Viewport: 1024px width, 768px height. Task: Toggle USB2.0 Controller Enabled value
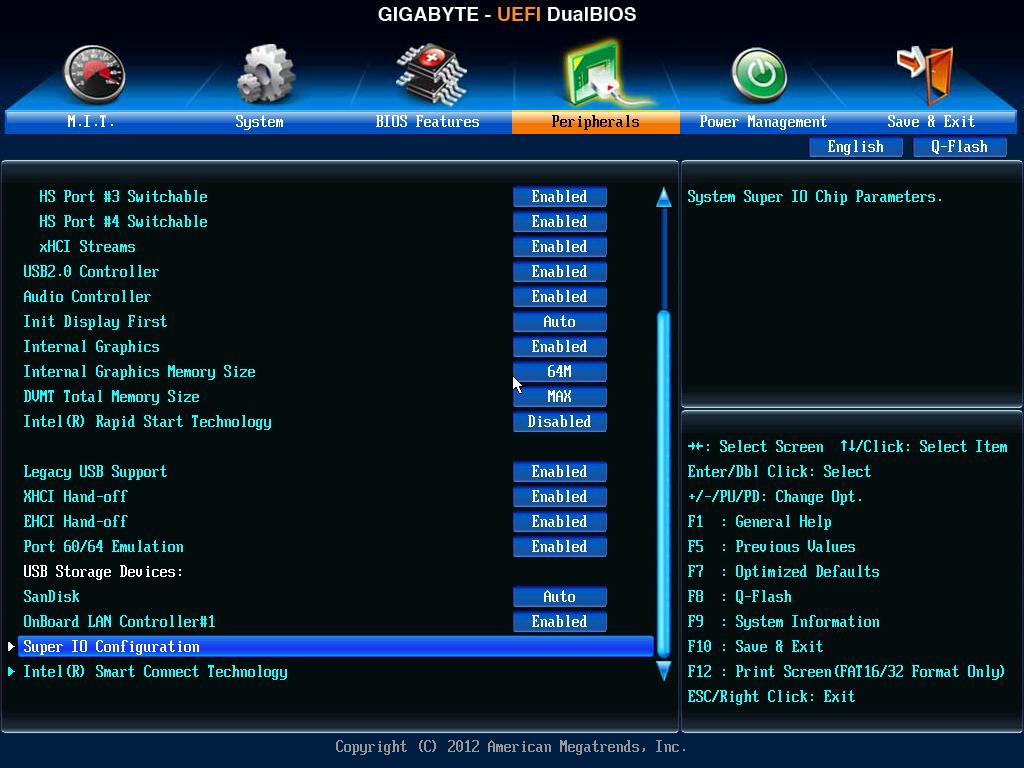560,272
